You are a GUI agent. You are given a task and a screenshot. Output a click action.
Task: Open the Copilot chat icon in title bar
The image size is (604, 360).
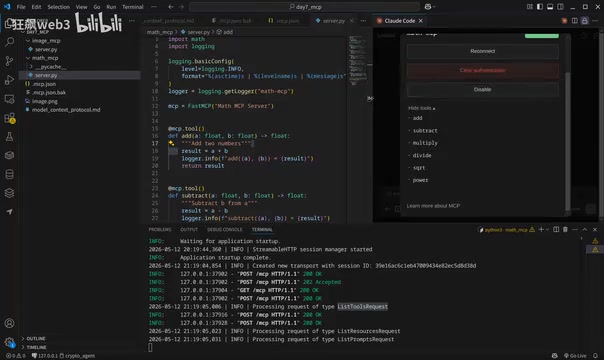tap(428, 7)
